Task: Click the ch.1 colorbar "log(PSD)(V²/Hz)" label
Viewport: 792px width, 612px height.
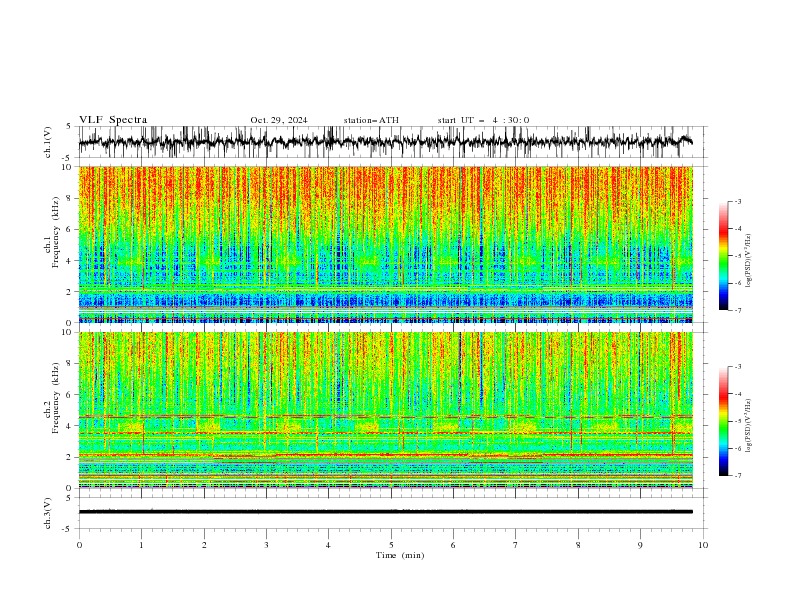Action: 749,261
